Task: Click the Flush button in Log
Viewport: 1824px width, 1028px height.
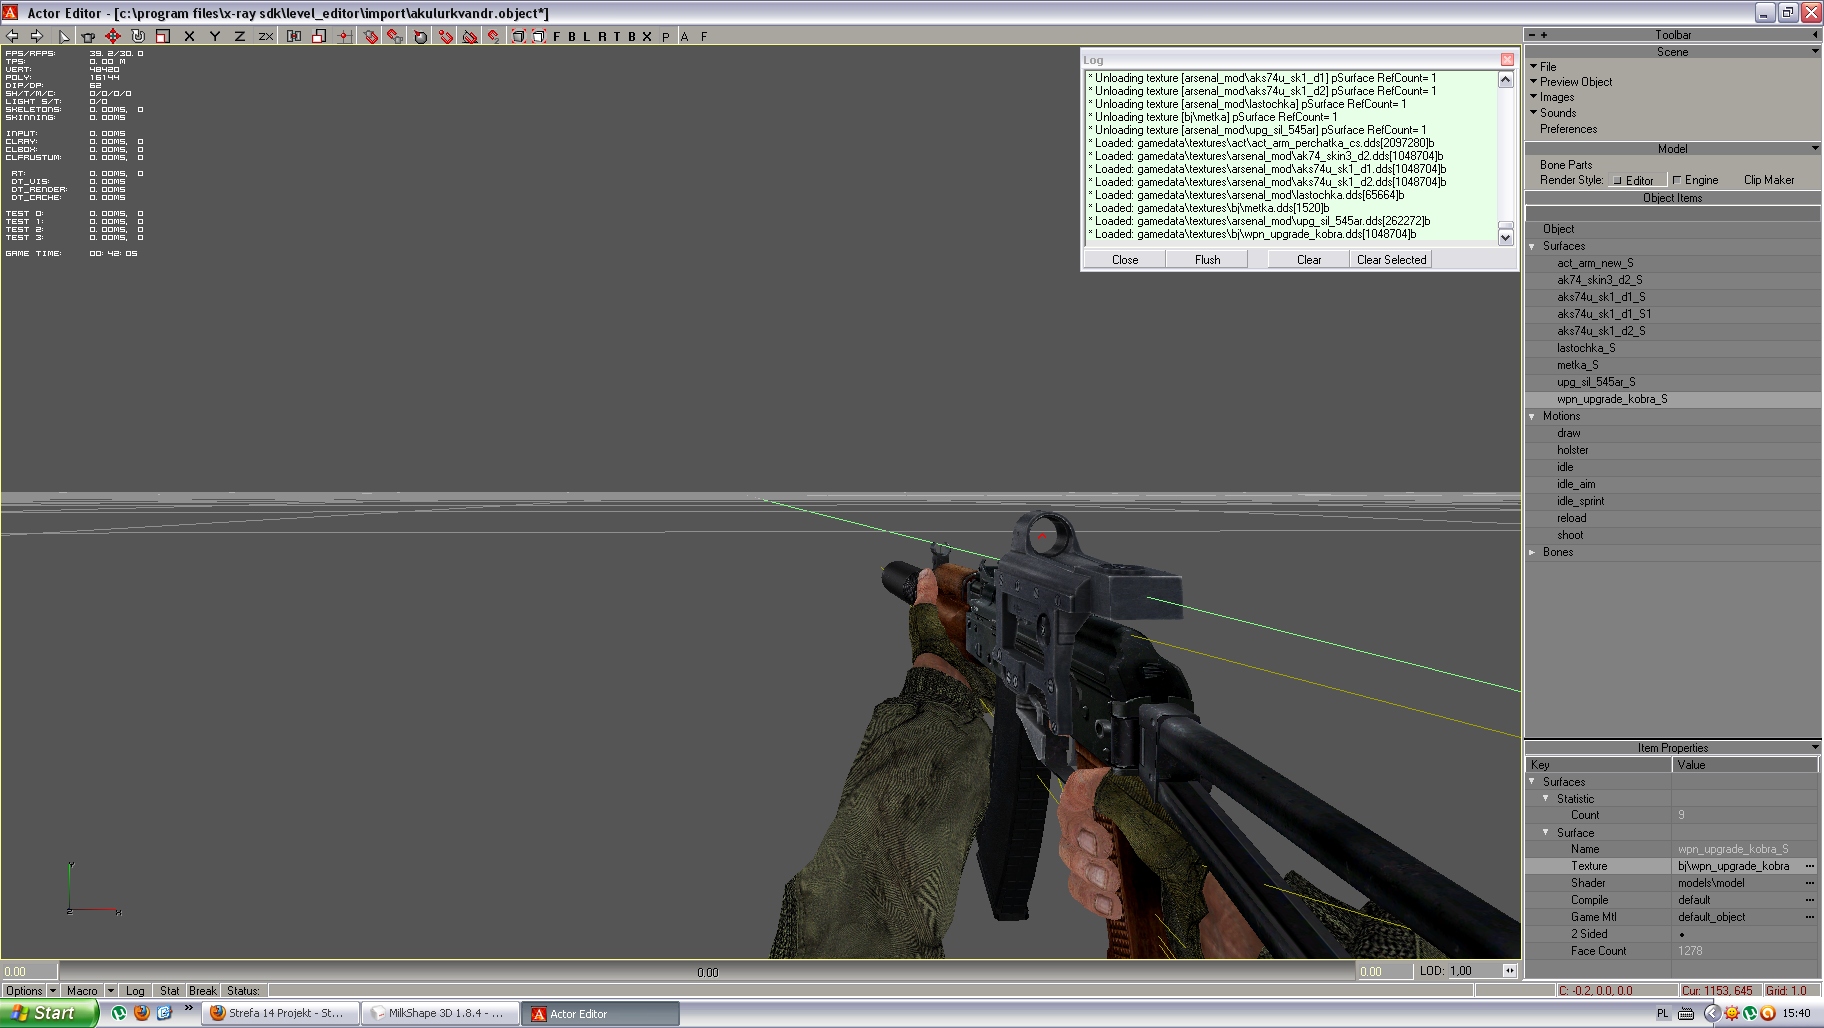Action: pos(1208,259)
